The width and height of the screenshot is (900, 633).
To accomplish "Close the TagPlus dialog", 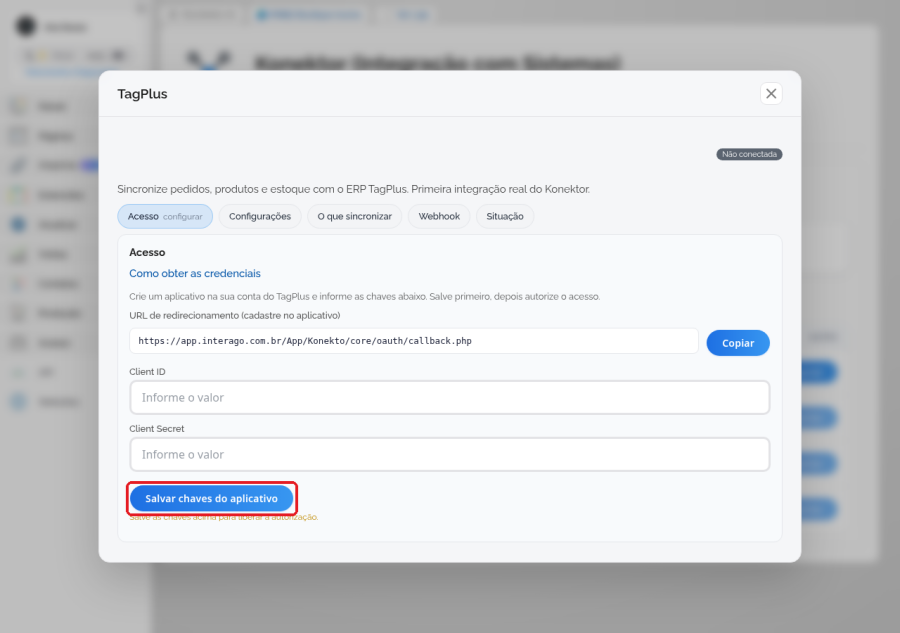I will click(x=771, y=94).
